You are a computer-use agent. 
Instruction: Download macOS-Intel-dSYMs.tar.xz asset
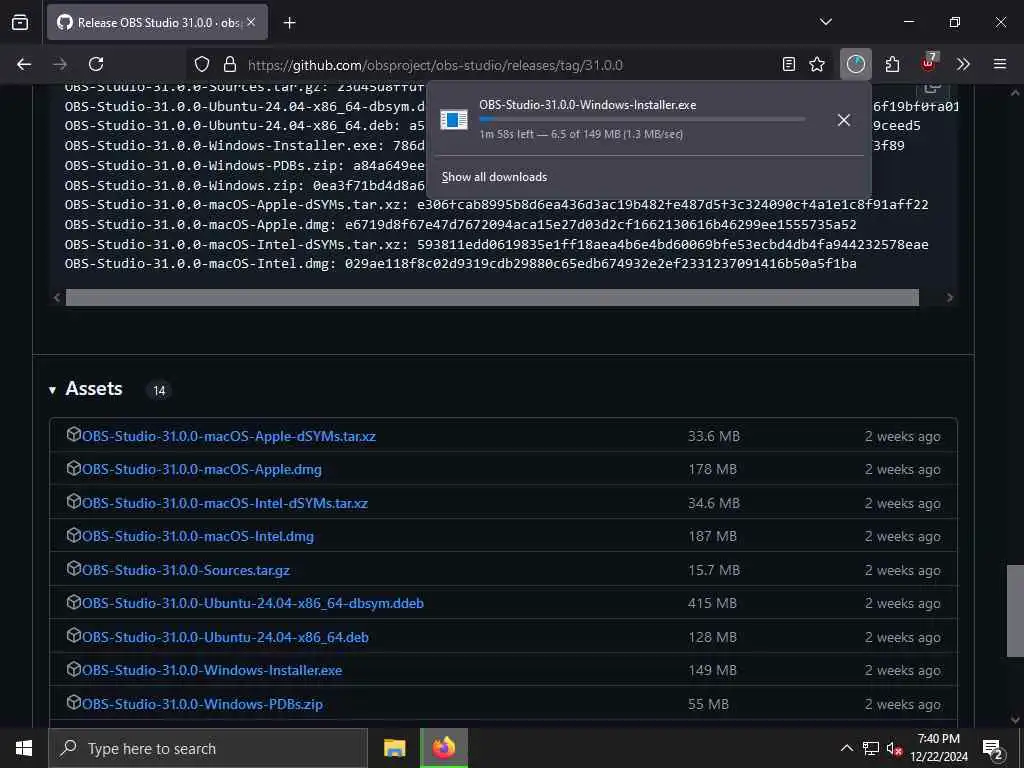coord(225,504)
